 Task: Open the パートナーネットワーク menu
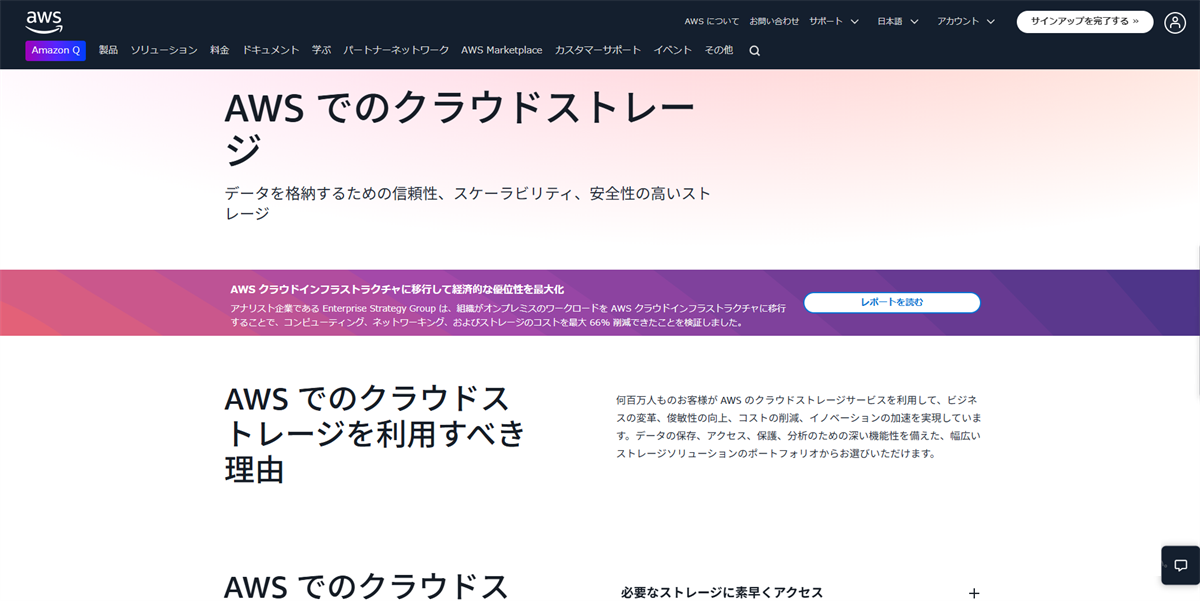(x=396, y=50)
